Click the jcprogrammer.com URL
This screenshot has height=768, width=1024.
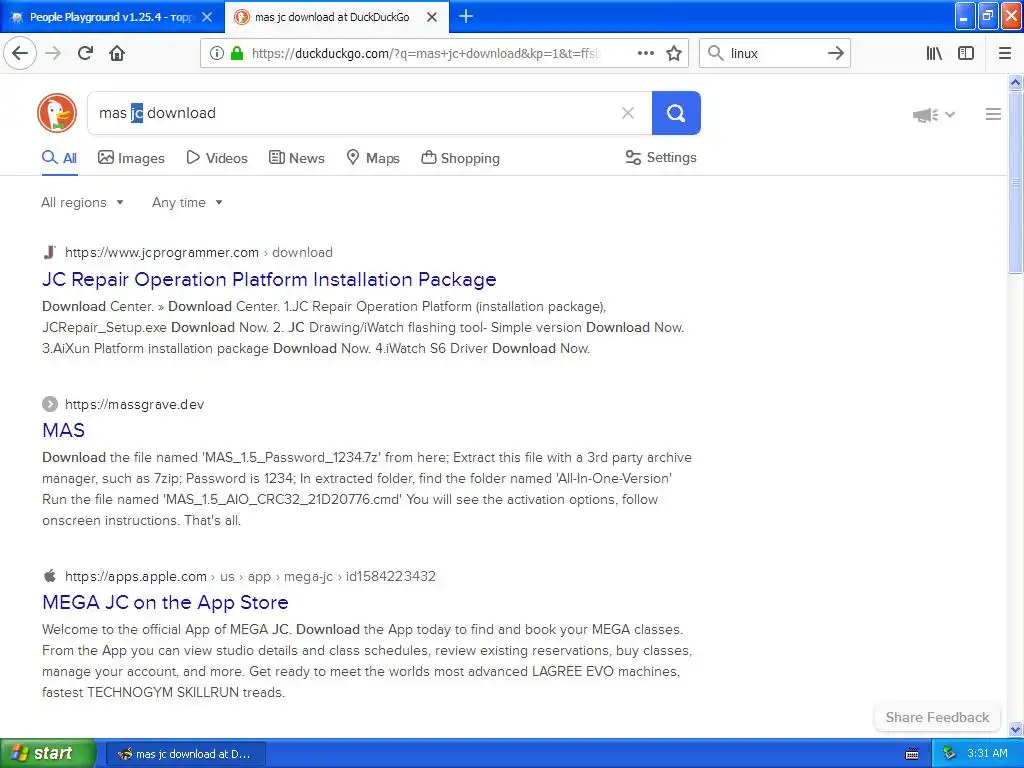[162, 252]
